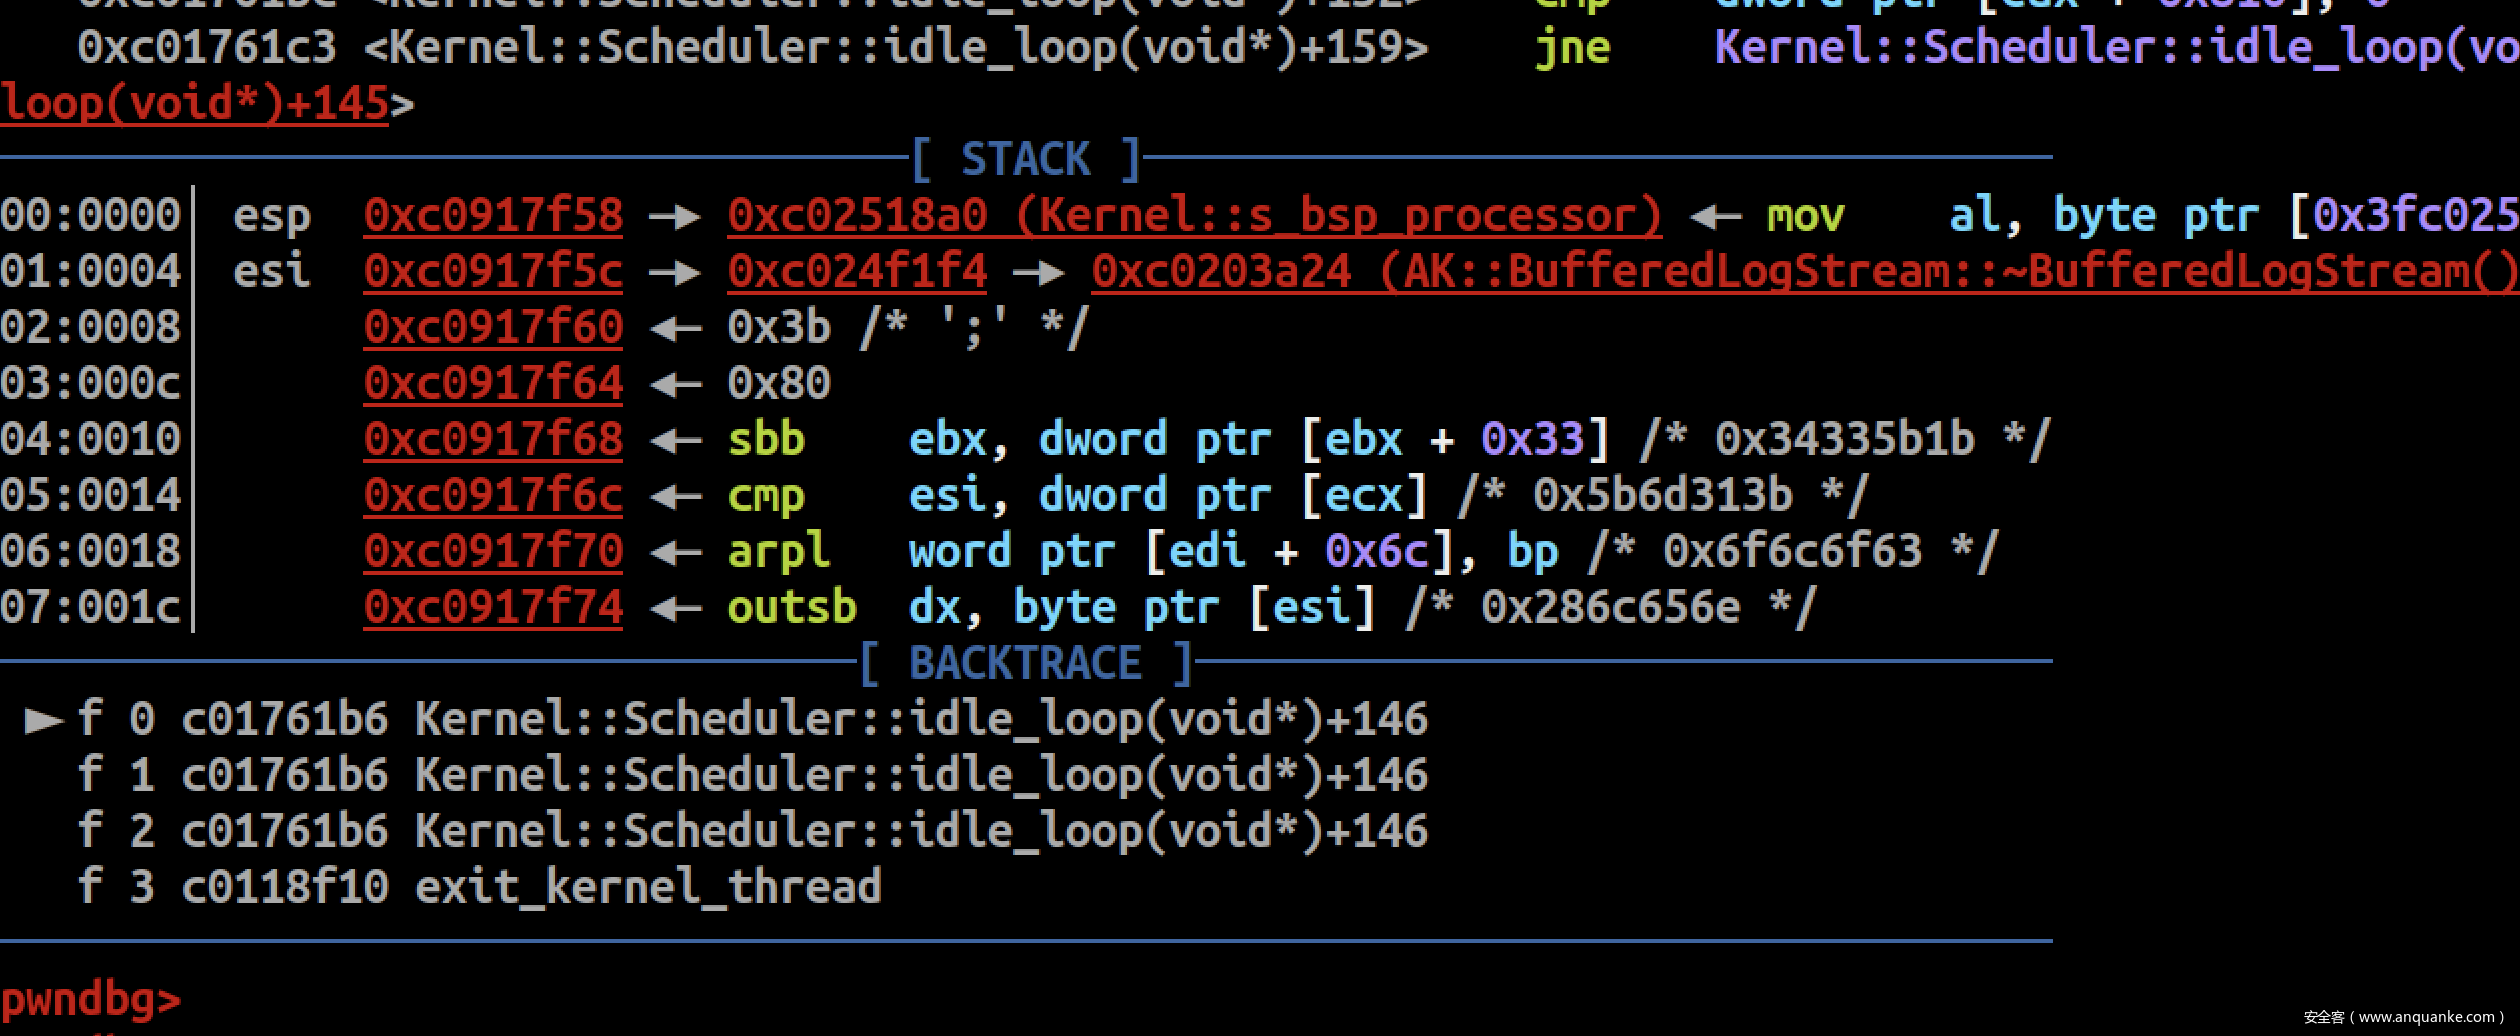Viewport: 2520px width, 1036px height.
Task: Click stack address 0xc0917f74 beside outsb
Action: click(x=493, y=608)
